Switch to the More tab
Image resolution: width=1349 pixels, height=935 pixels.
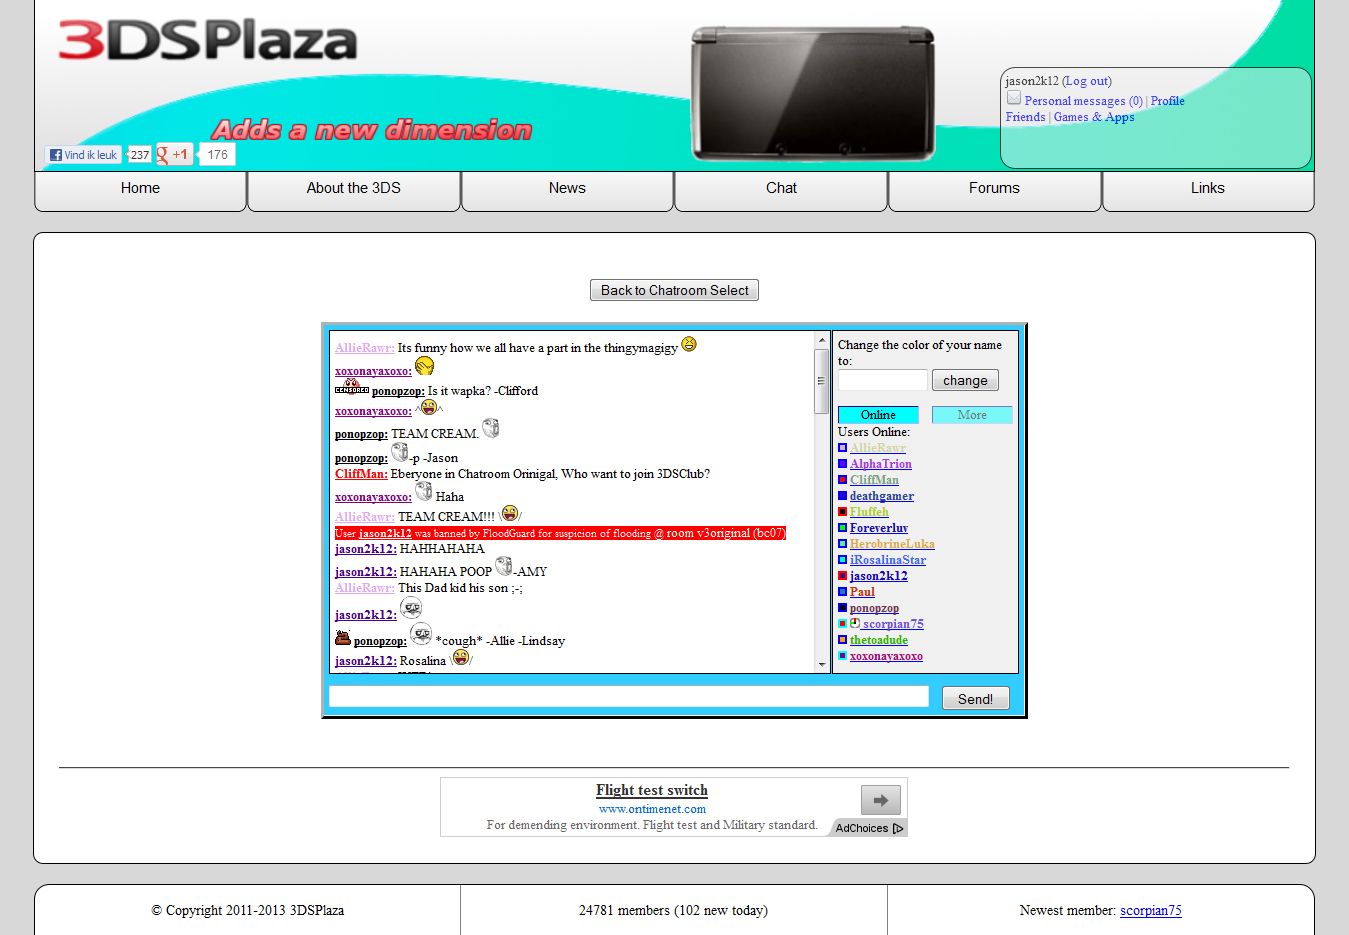pyautogui.click(x=972, y=415)
